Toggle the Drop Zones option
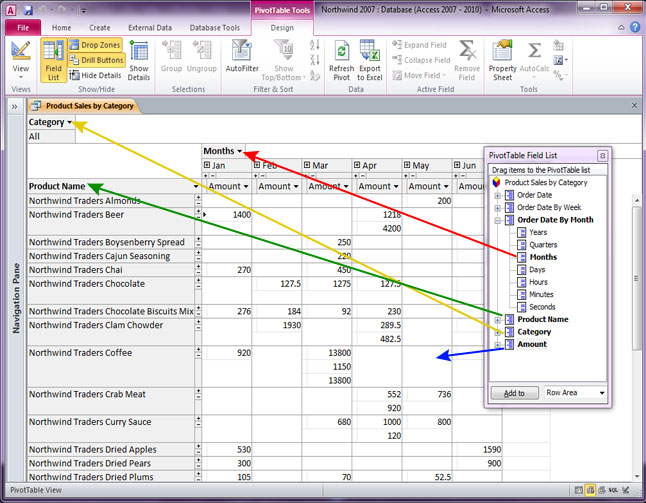Image resolution: width=646 pixels, height=503 pixels. (97, 46)
